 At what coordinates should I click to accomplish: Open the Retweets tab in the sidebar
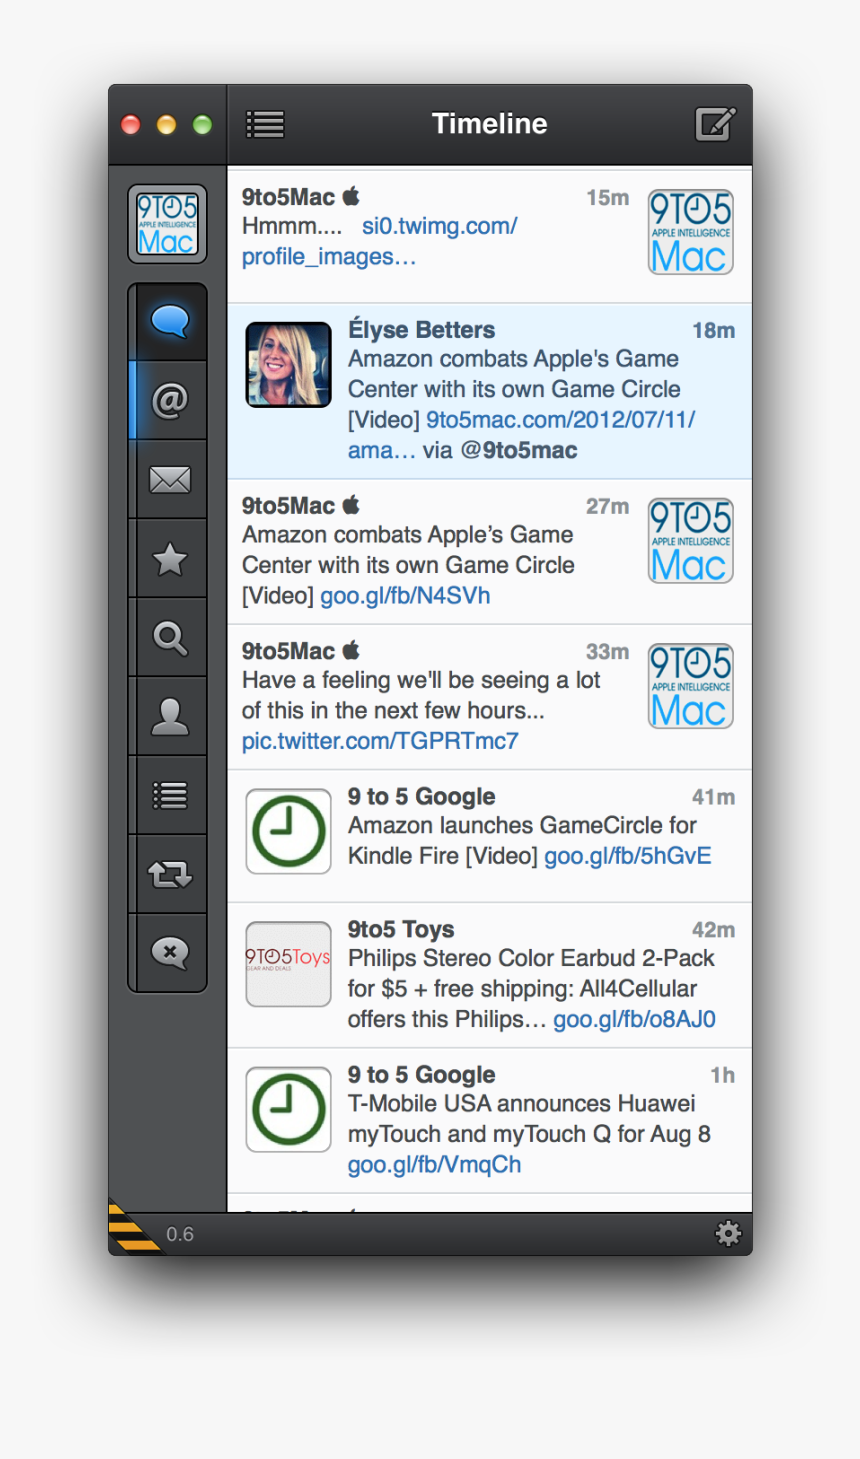(x=169, y=875)
